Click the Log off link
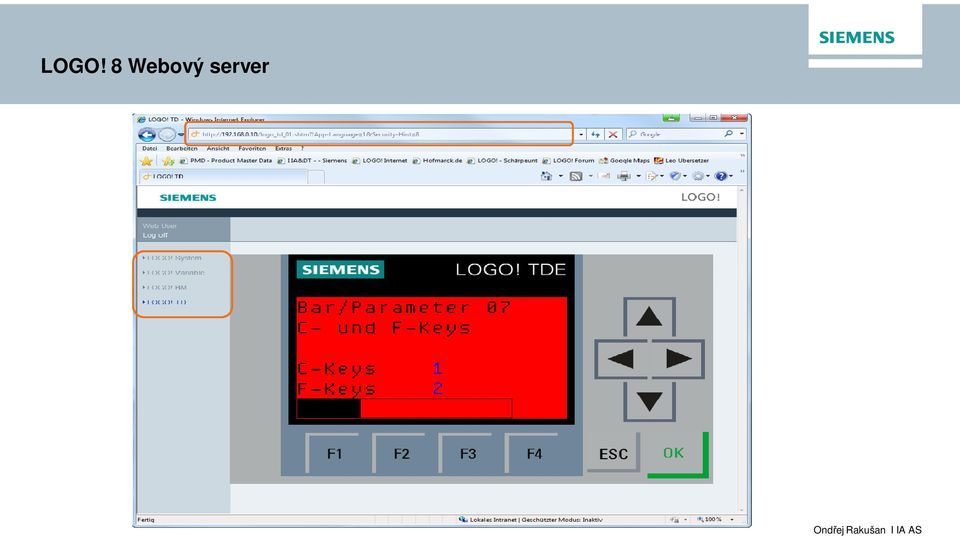Screen dimensions: 960x537 (155, 235)
